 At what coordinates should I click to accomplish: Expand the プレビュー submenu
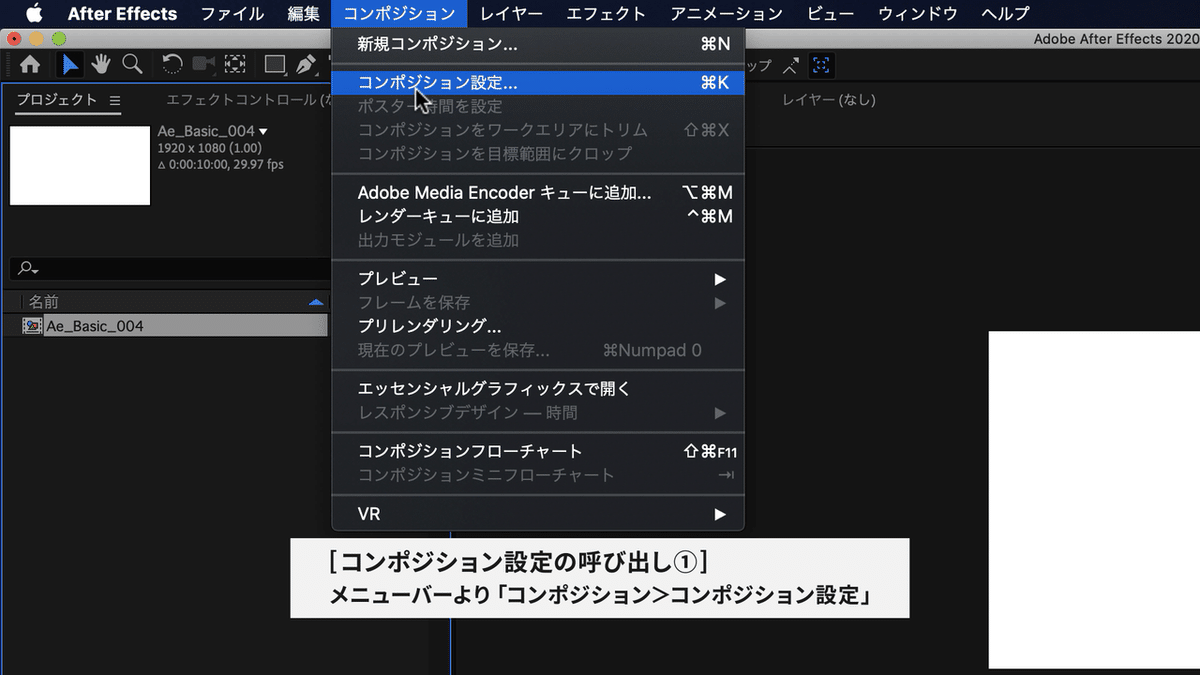click(x=719, y=278)
